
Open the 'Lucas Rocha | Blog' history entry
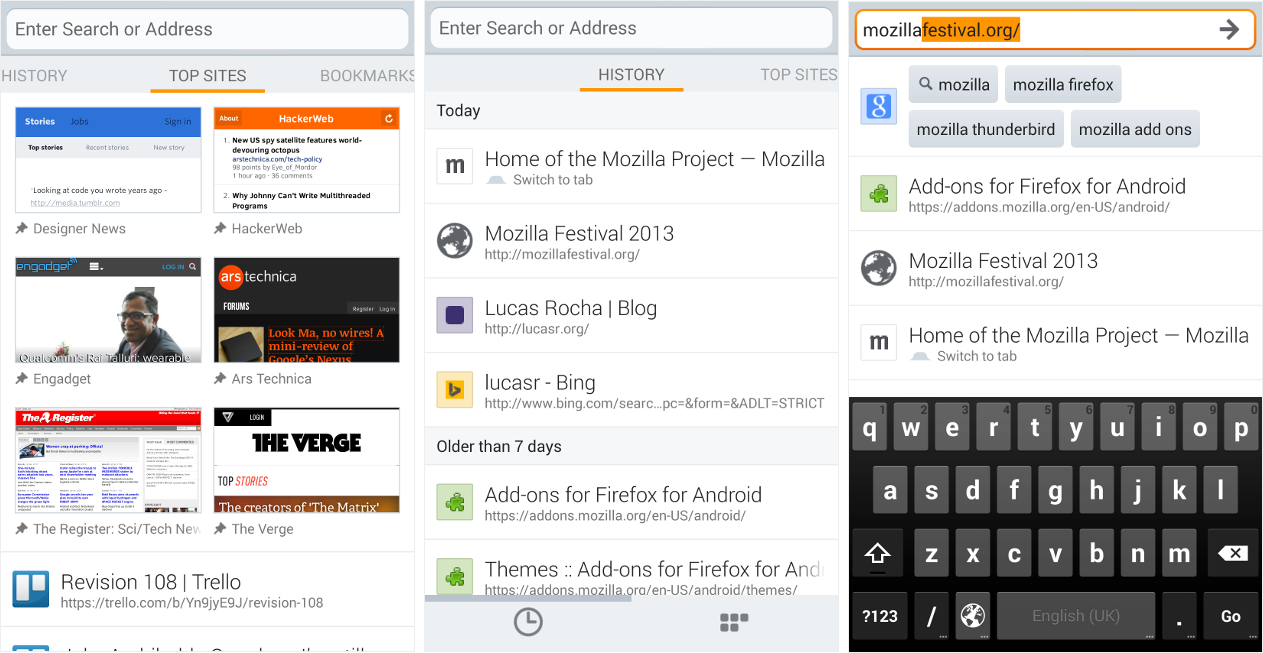point(632,315)
